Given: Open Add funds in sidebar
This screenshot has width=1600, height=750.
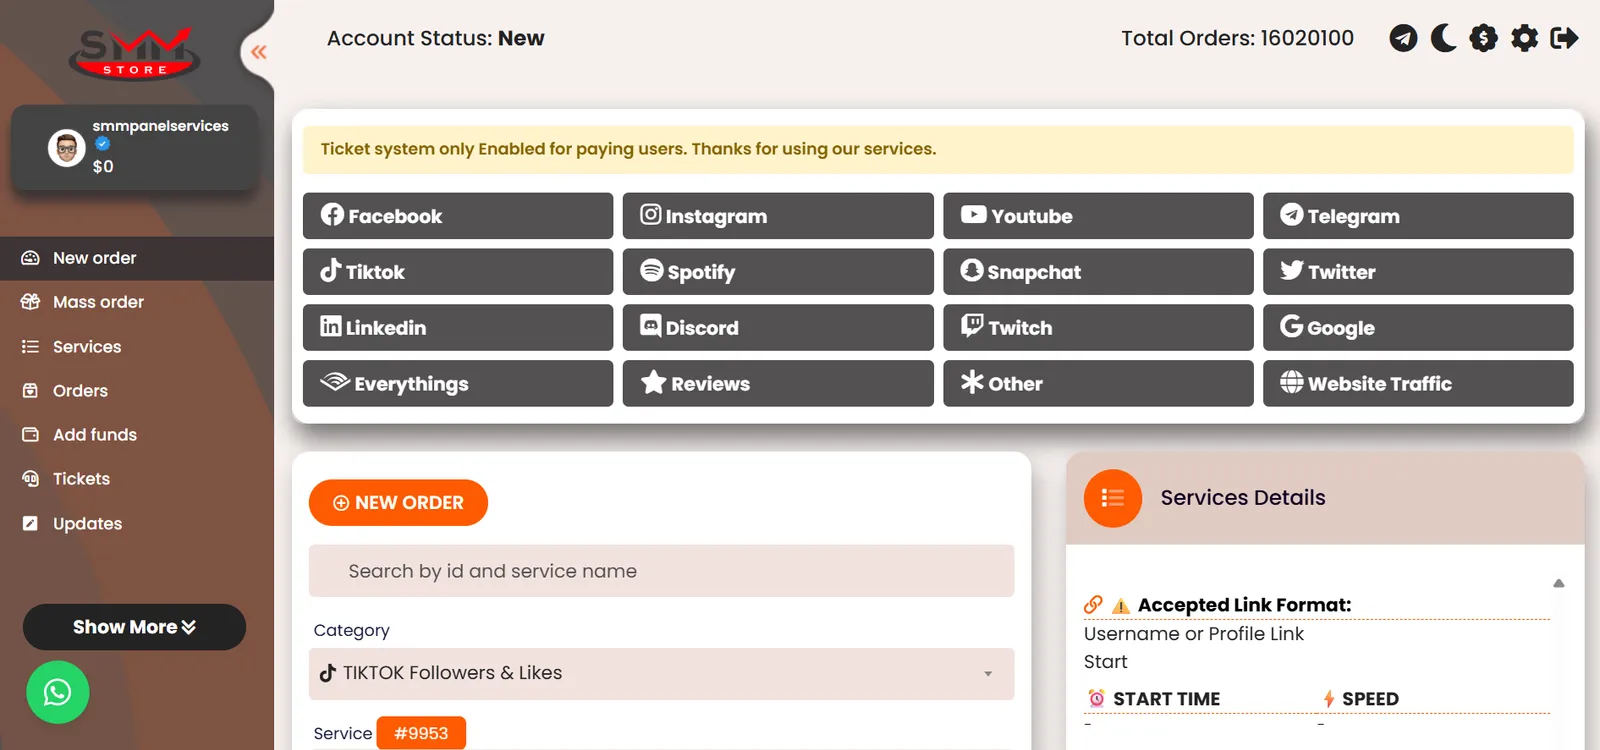Looking at the screenshot, I should [137, 435].
